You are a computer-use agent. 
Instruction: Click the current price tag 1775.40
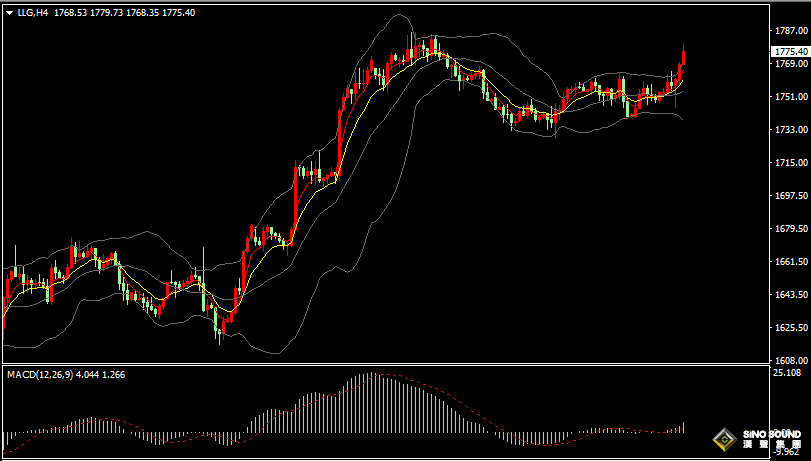(x=790, y=51)
